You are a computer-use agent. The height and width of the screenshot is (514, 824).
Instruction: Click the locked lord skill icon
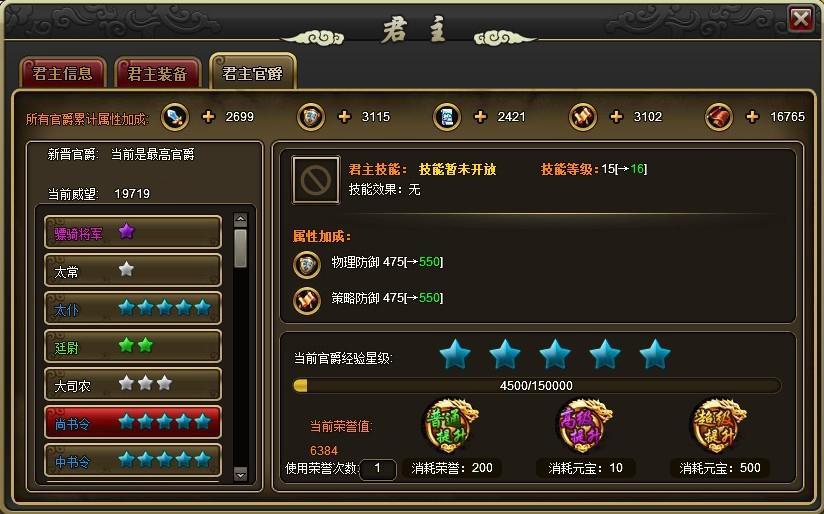[x=316, y=180]
